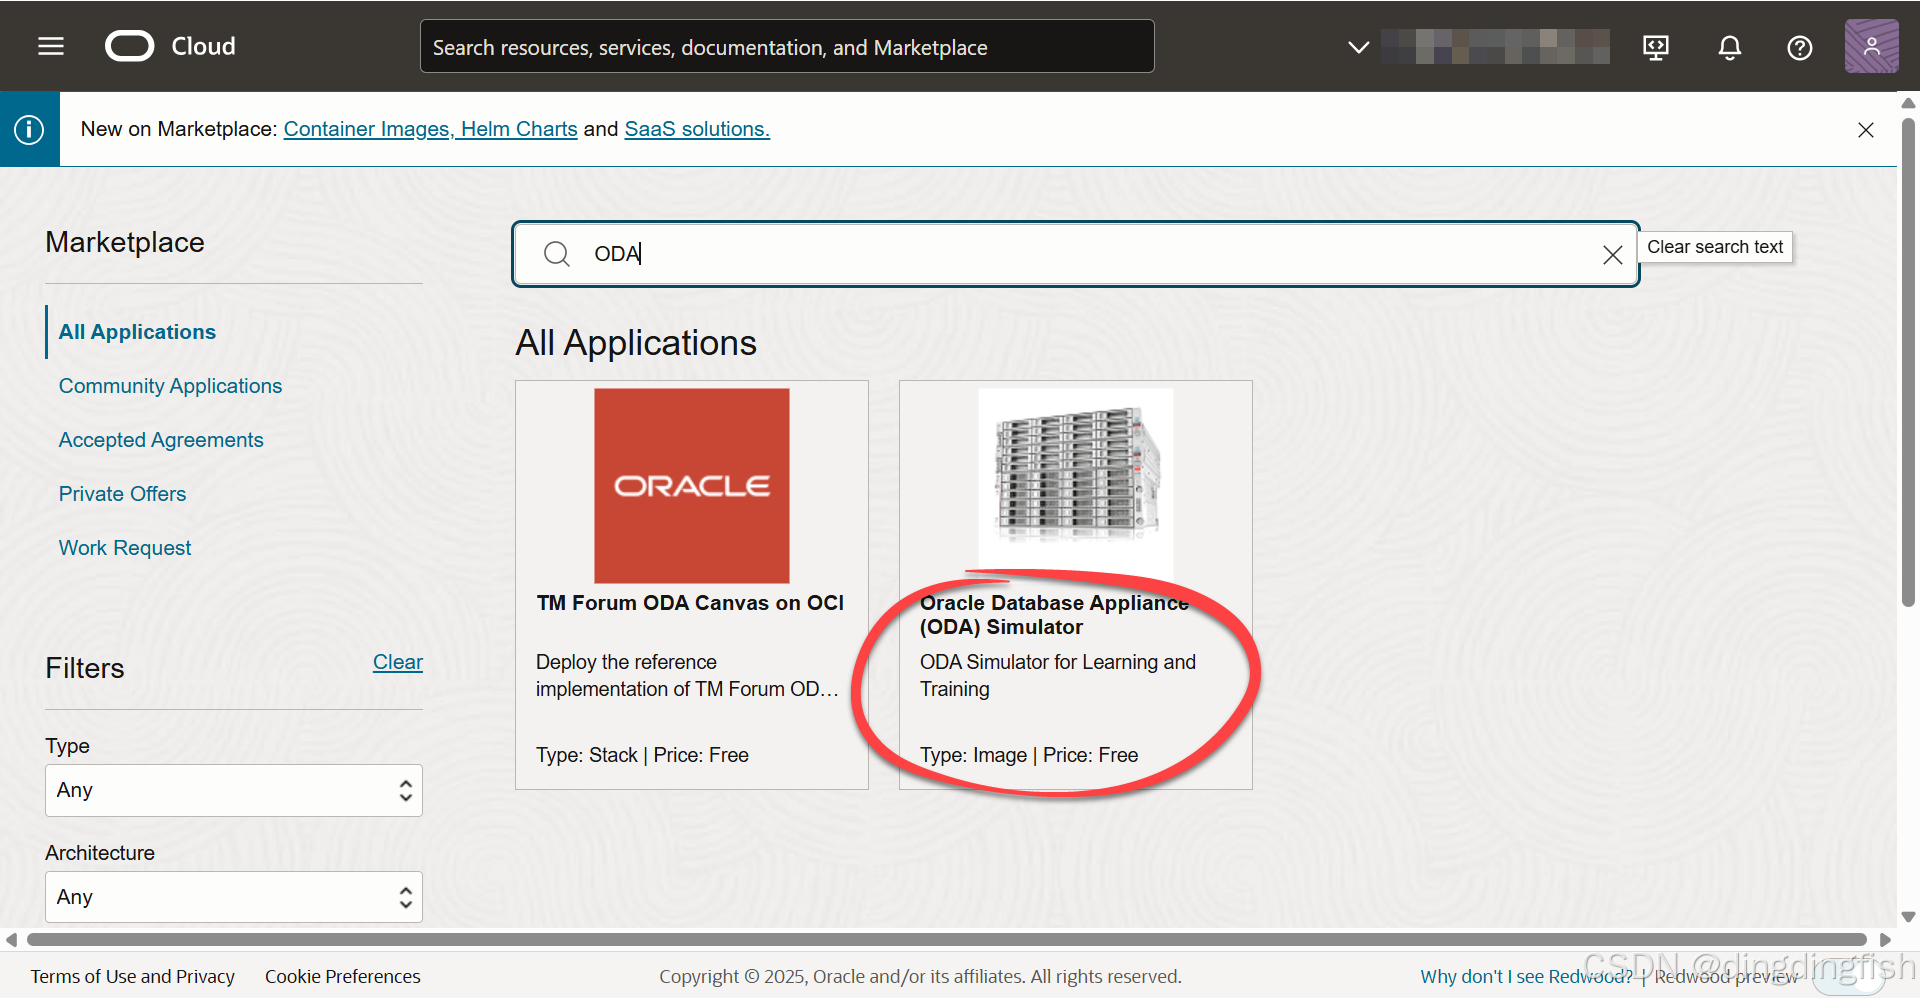Click the magnifier icon in Marketplace search
The height and width of the screenshot is (998, 1920).
[557, 254]
